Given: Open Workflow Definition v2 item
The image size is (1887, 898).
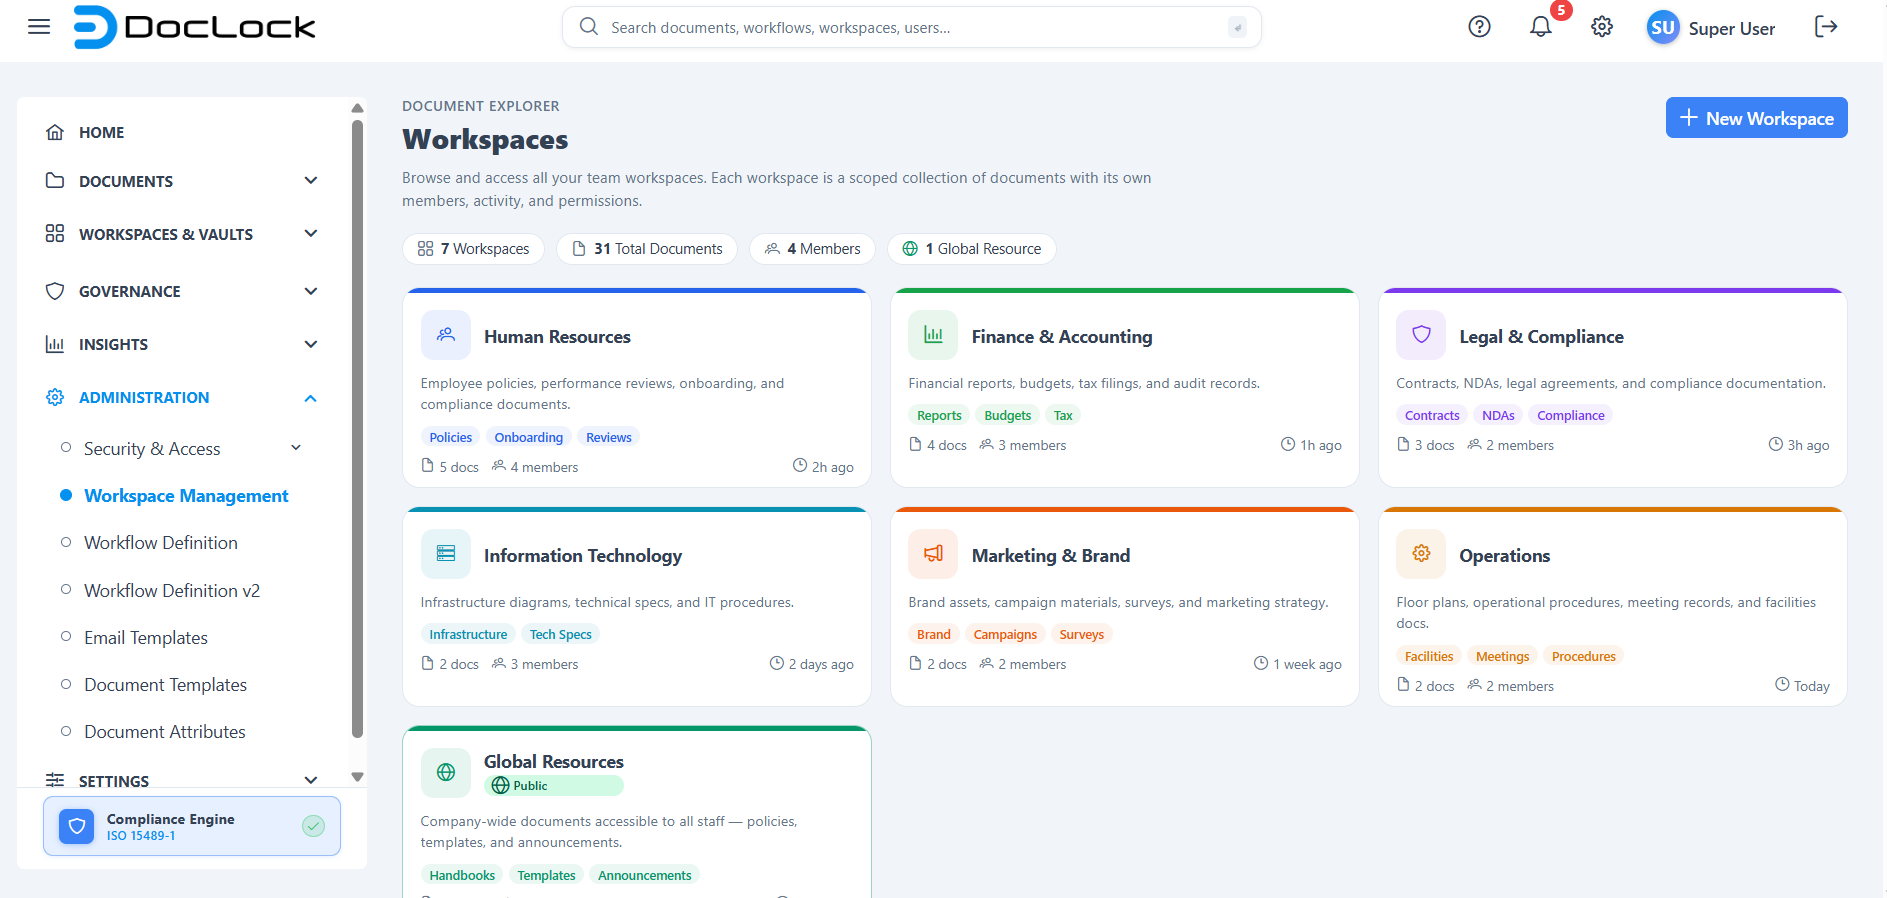Looking at the screenshot, I should (172, 591).
